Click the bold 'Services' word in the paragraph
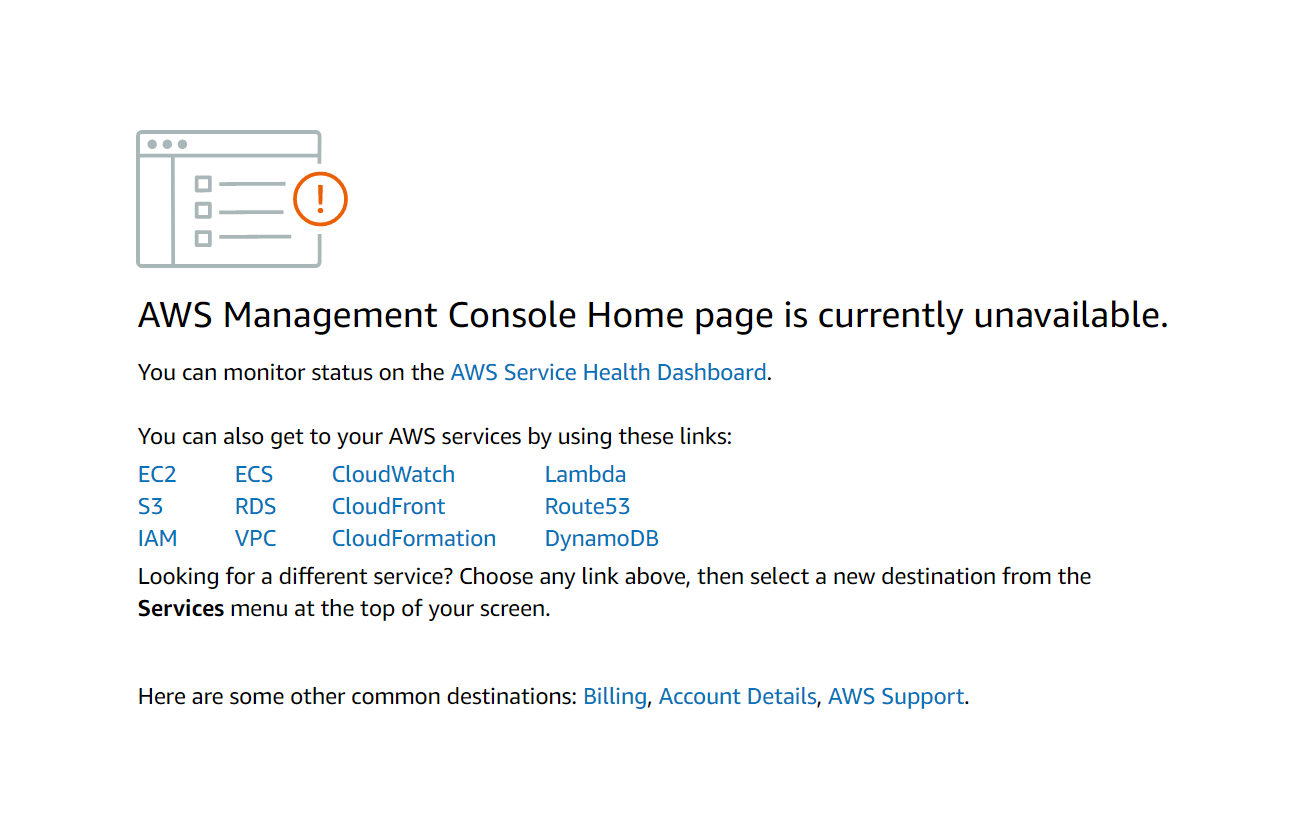1307x819 pixels. [181, 608]
